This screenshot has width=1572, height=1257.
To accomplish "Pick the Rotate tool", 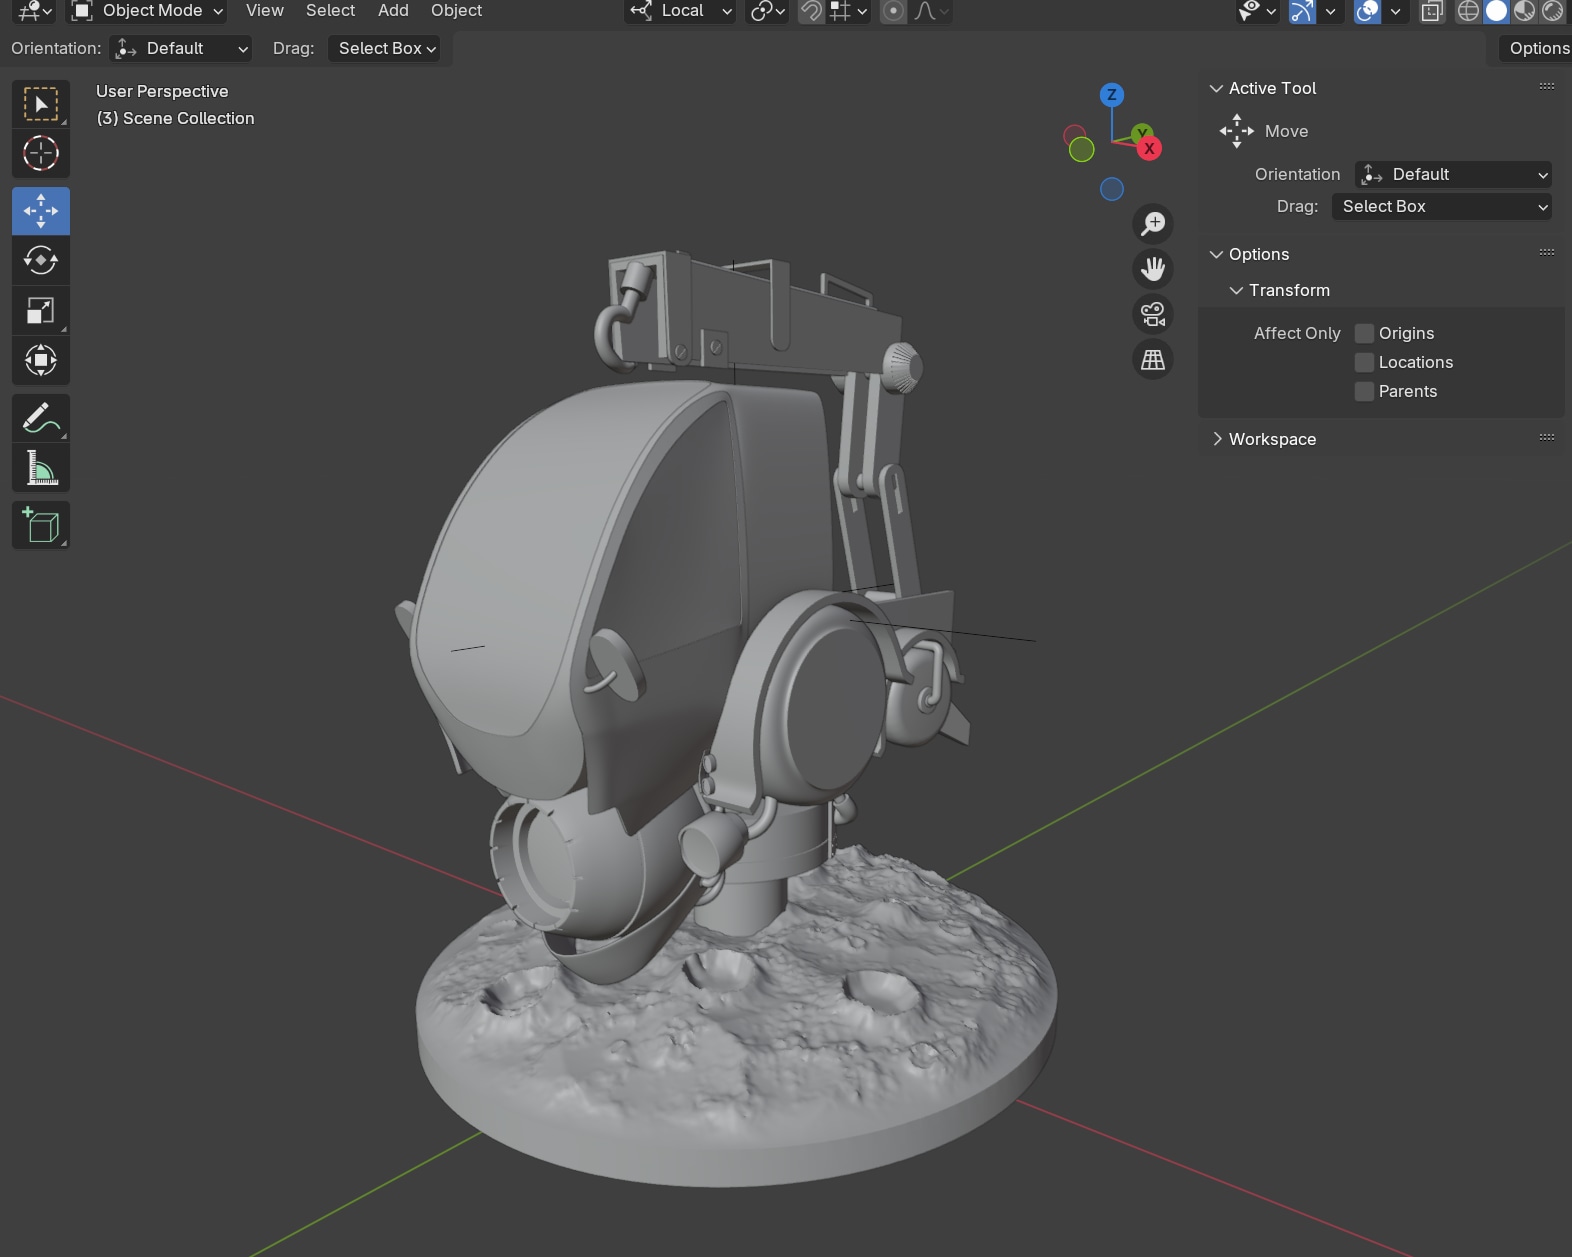I will (41, 260).
